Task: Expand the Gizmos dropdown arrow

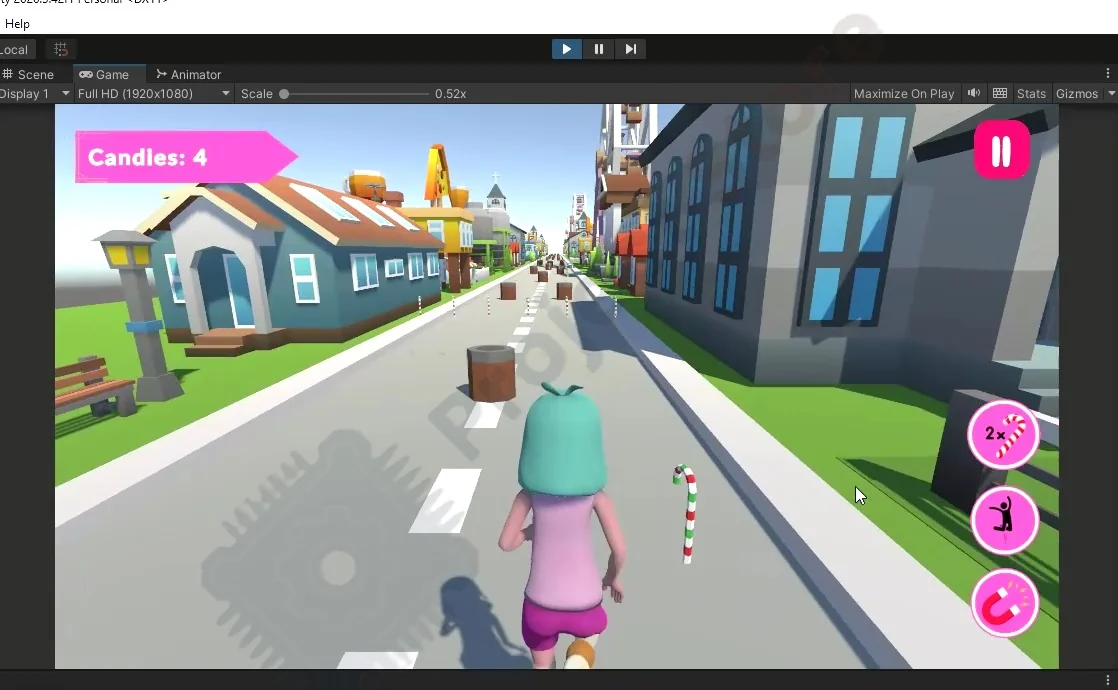Action: pyautogui.click(x=1108, y=94)
